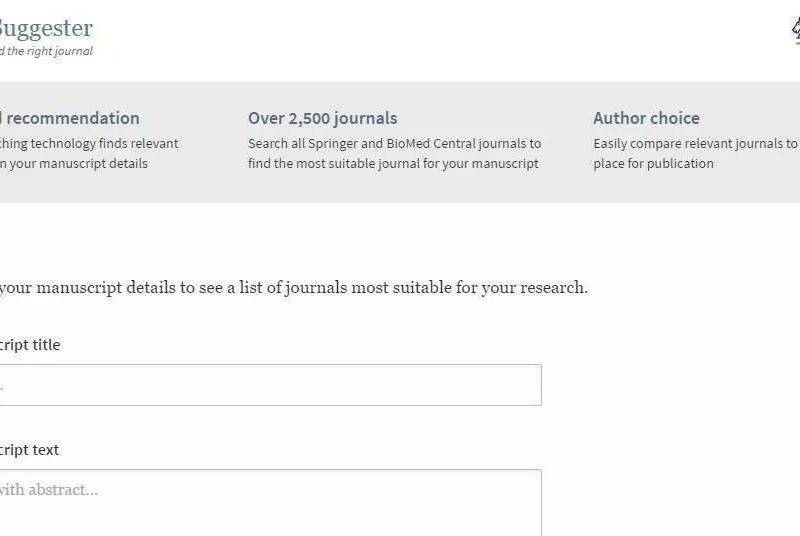Screen dimensions: 800x536
Task: Open the Journal Suggester site title
Action: [45, 28]
